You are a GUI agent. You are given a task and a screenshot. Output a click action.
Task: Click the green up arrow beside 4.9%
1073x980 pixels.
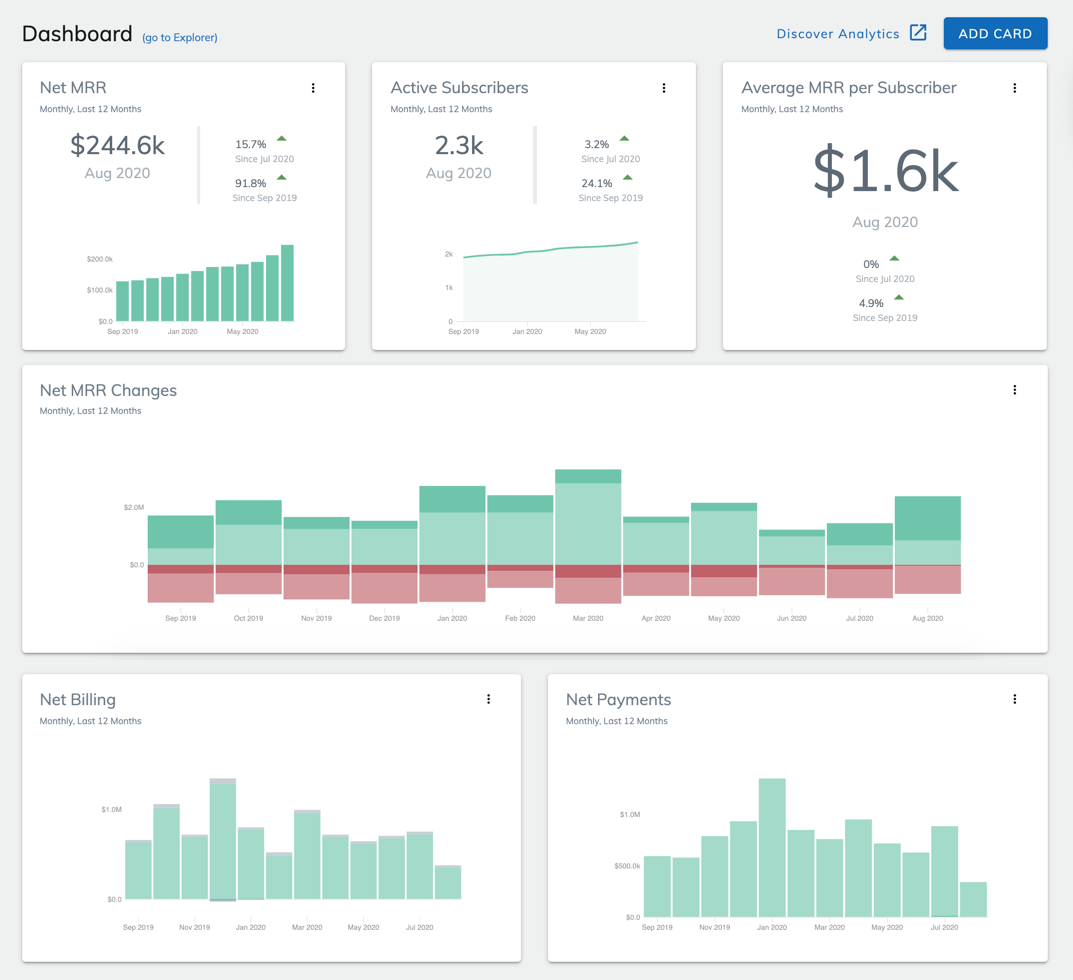898,298
